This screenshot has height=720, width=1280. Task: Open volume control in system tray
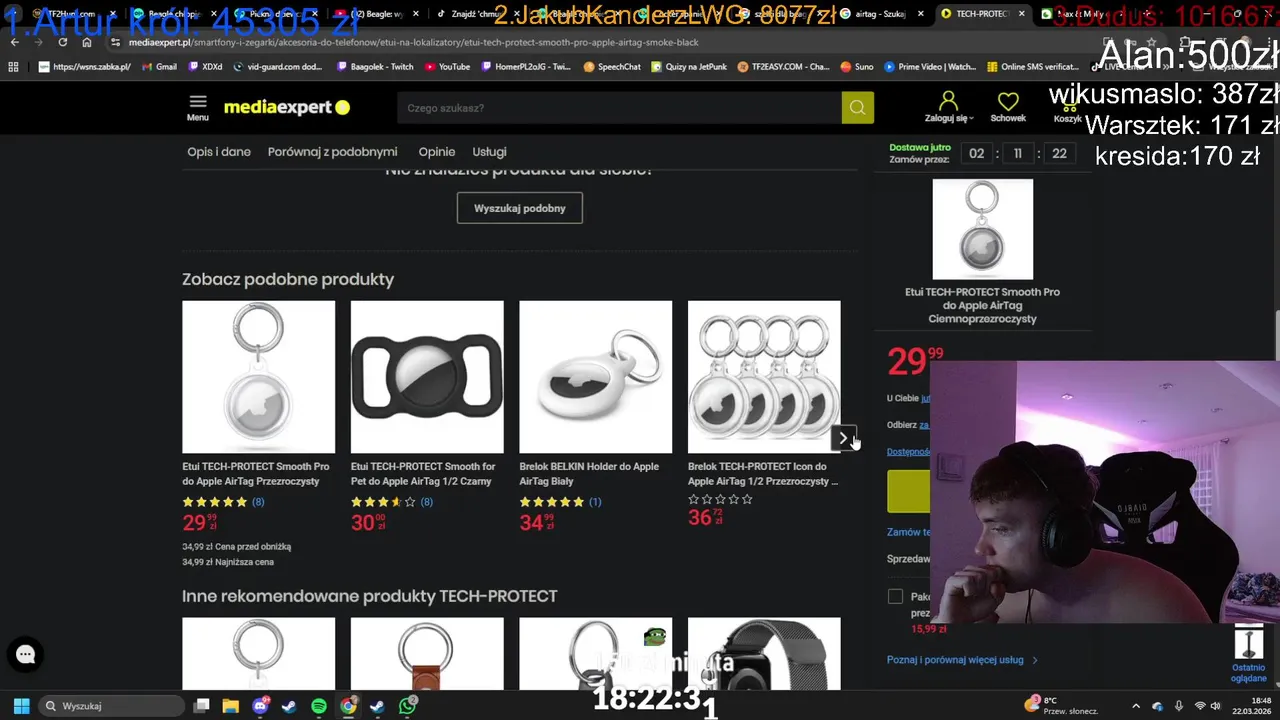coord(1216,706)
